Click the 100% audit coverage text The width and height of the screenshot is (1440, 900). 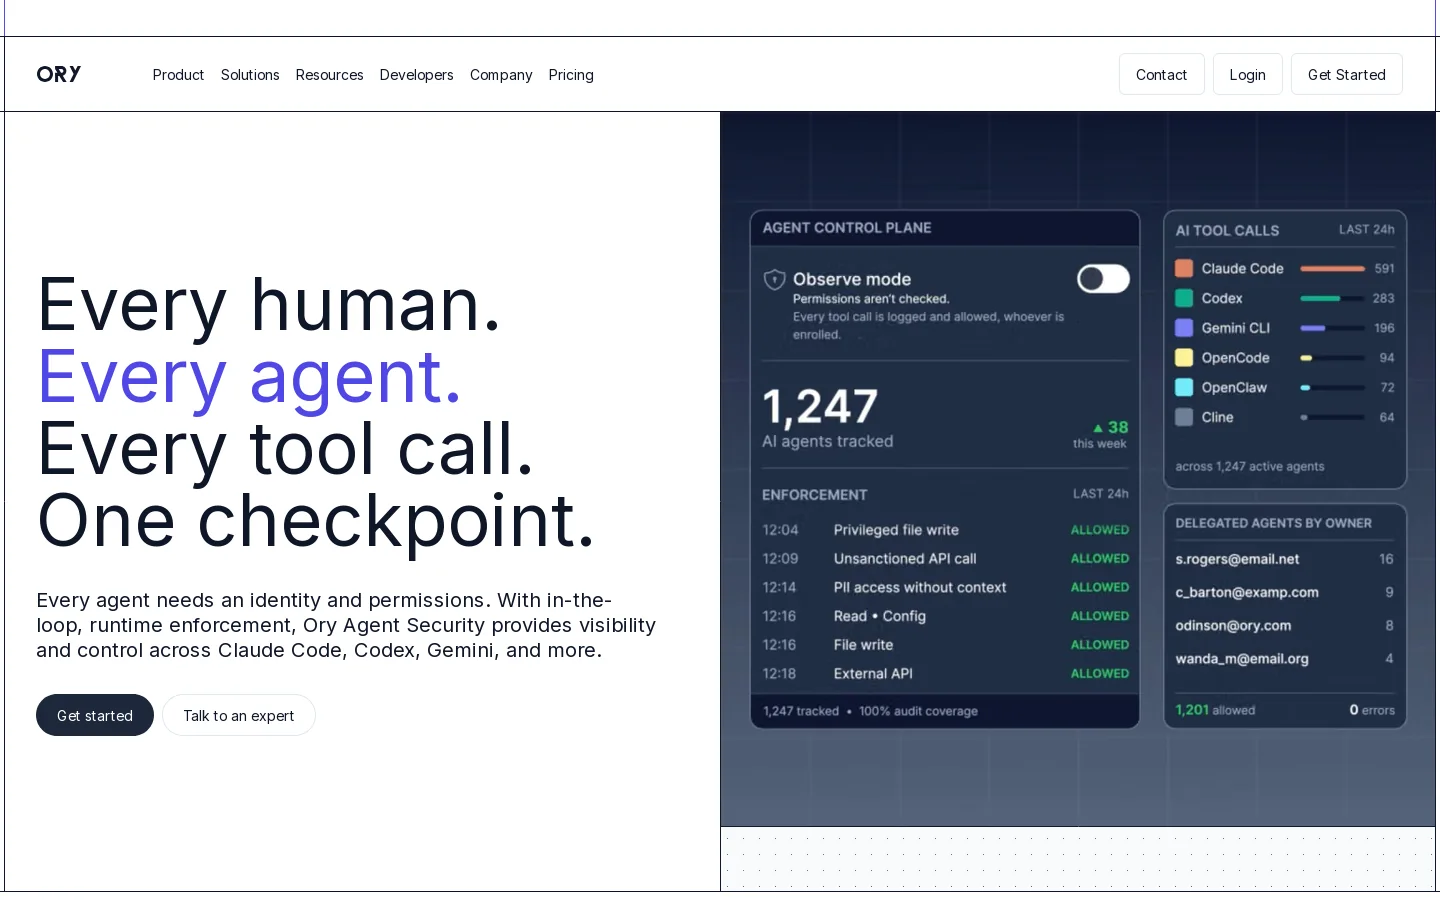[918, 711]
